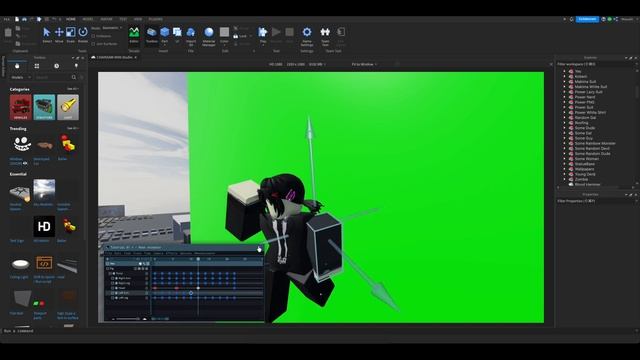Select the Vehicles category thumbnail

[x=20, y=107]
